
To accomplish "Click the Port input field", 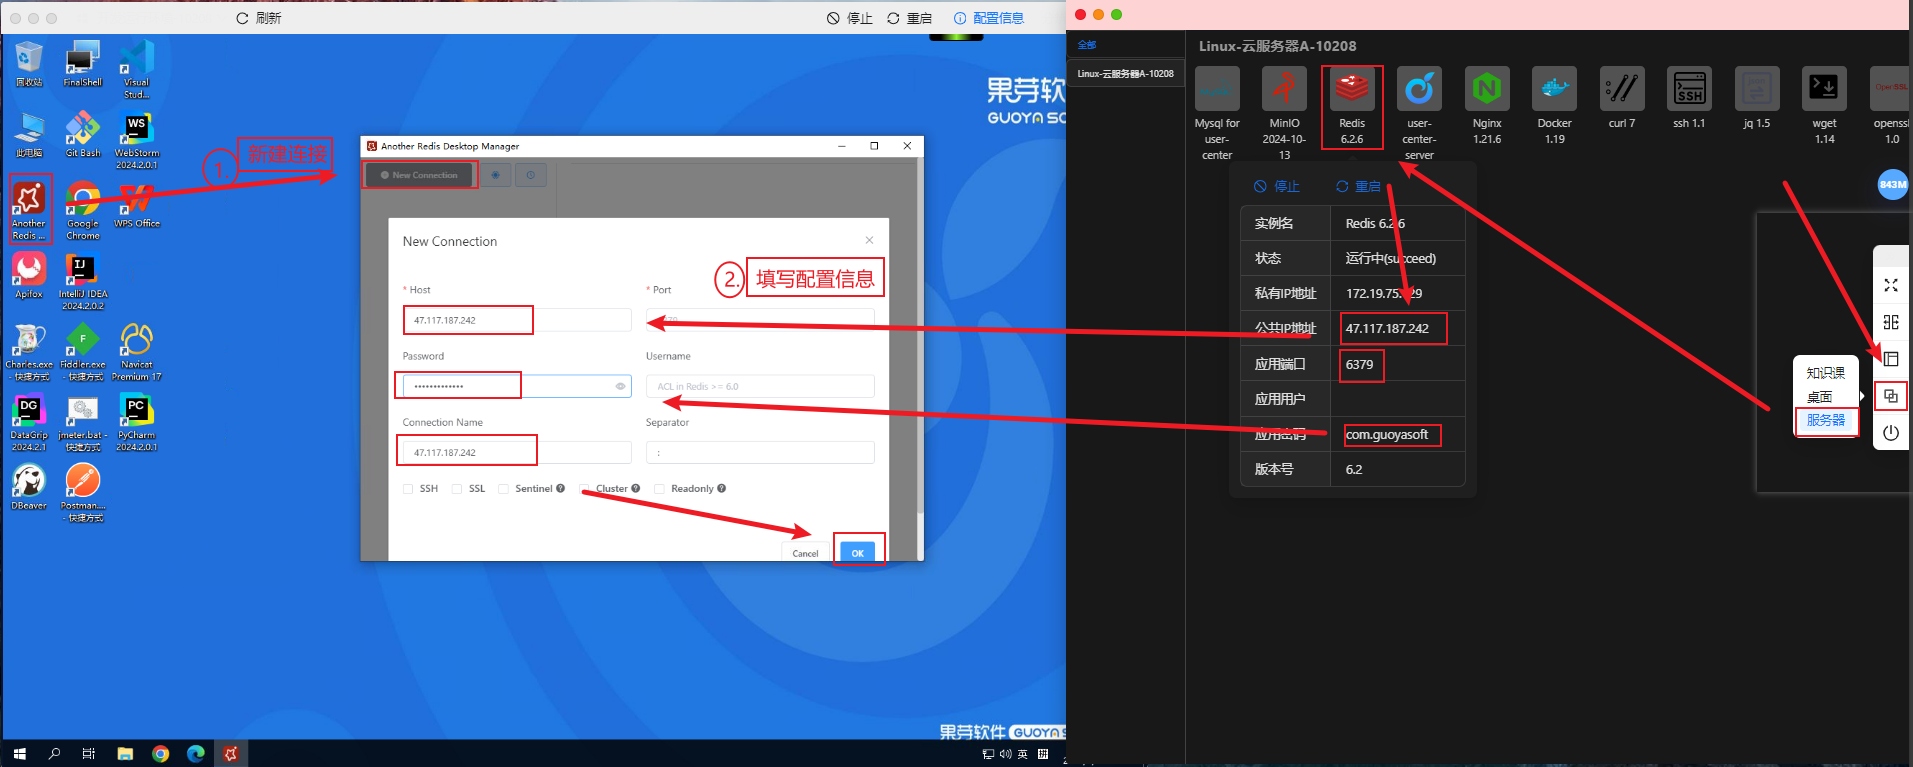I will (x=760, y=320).
